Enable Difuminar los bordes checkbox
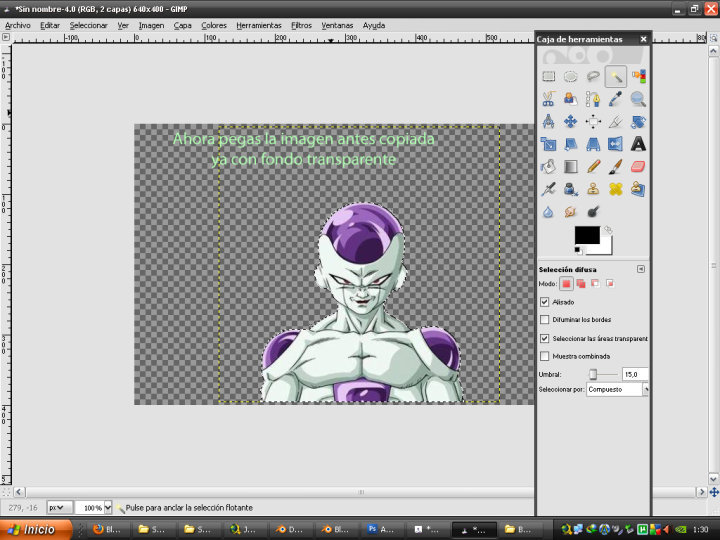Screen dimensions: 720x540 [x=545, y=320]
